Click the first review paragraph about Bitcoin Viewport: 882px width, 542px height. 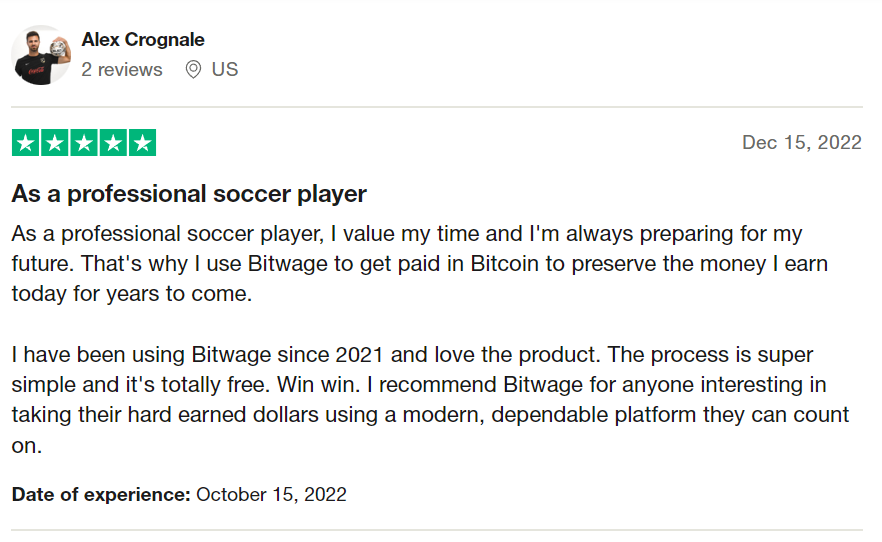coord(420,264)
